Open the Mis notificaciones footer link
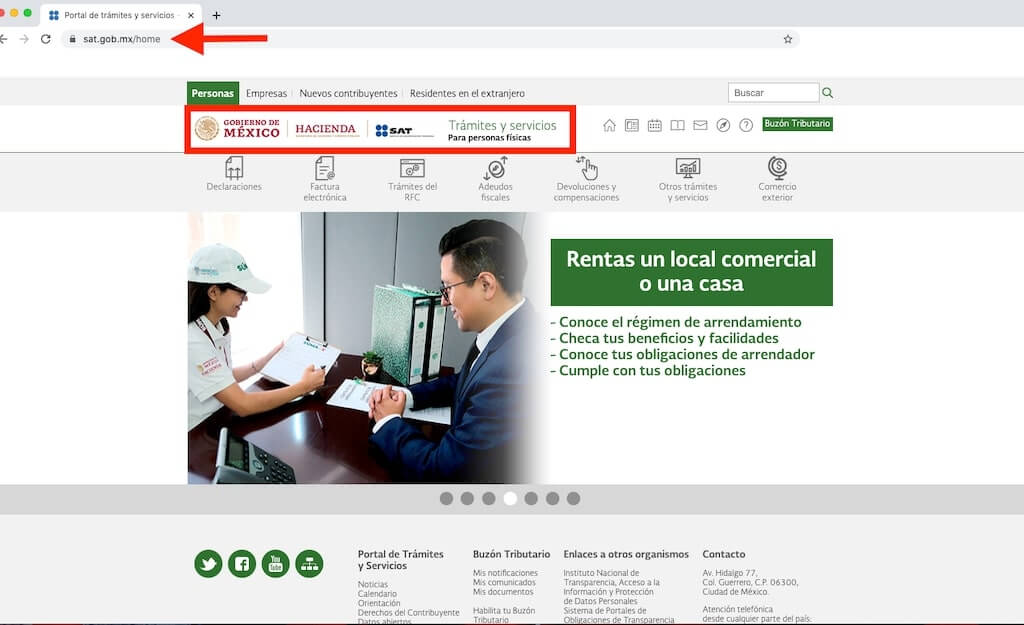 (x=505, y=573)
